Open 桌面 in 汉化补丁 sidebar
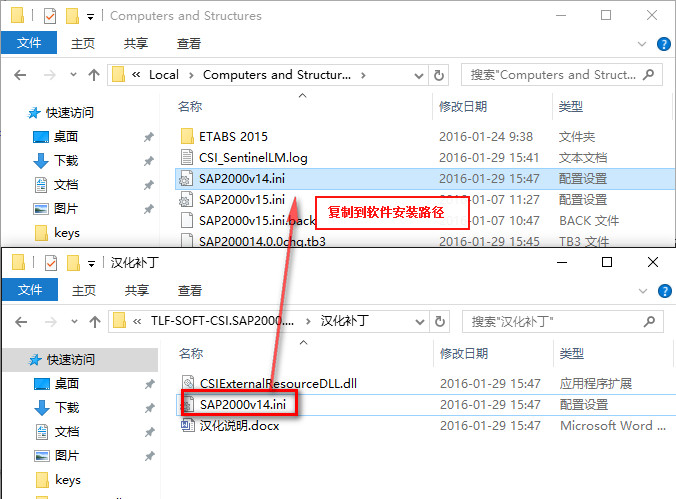The image size is (676, 499). pyautogui.click(x=66, y=383)
